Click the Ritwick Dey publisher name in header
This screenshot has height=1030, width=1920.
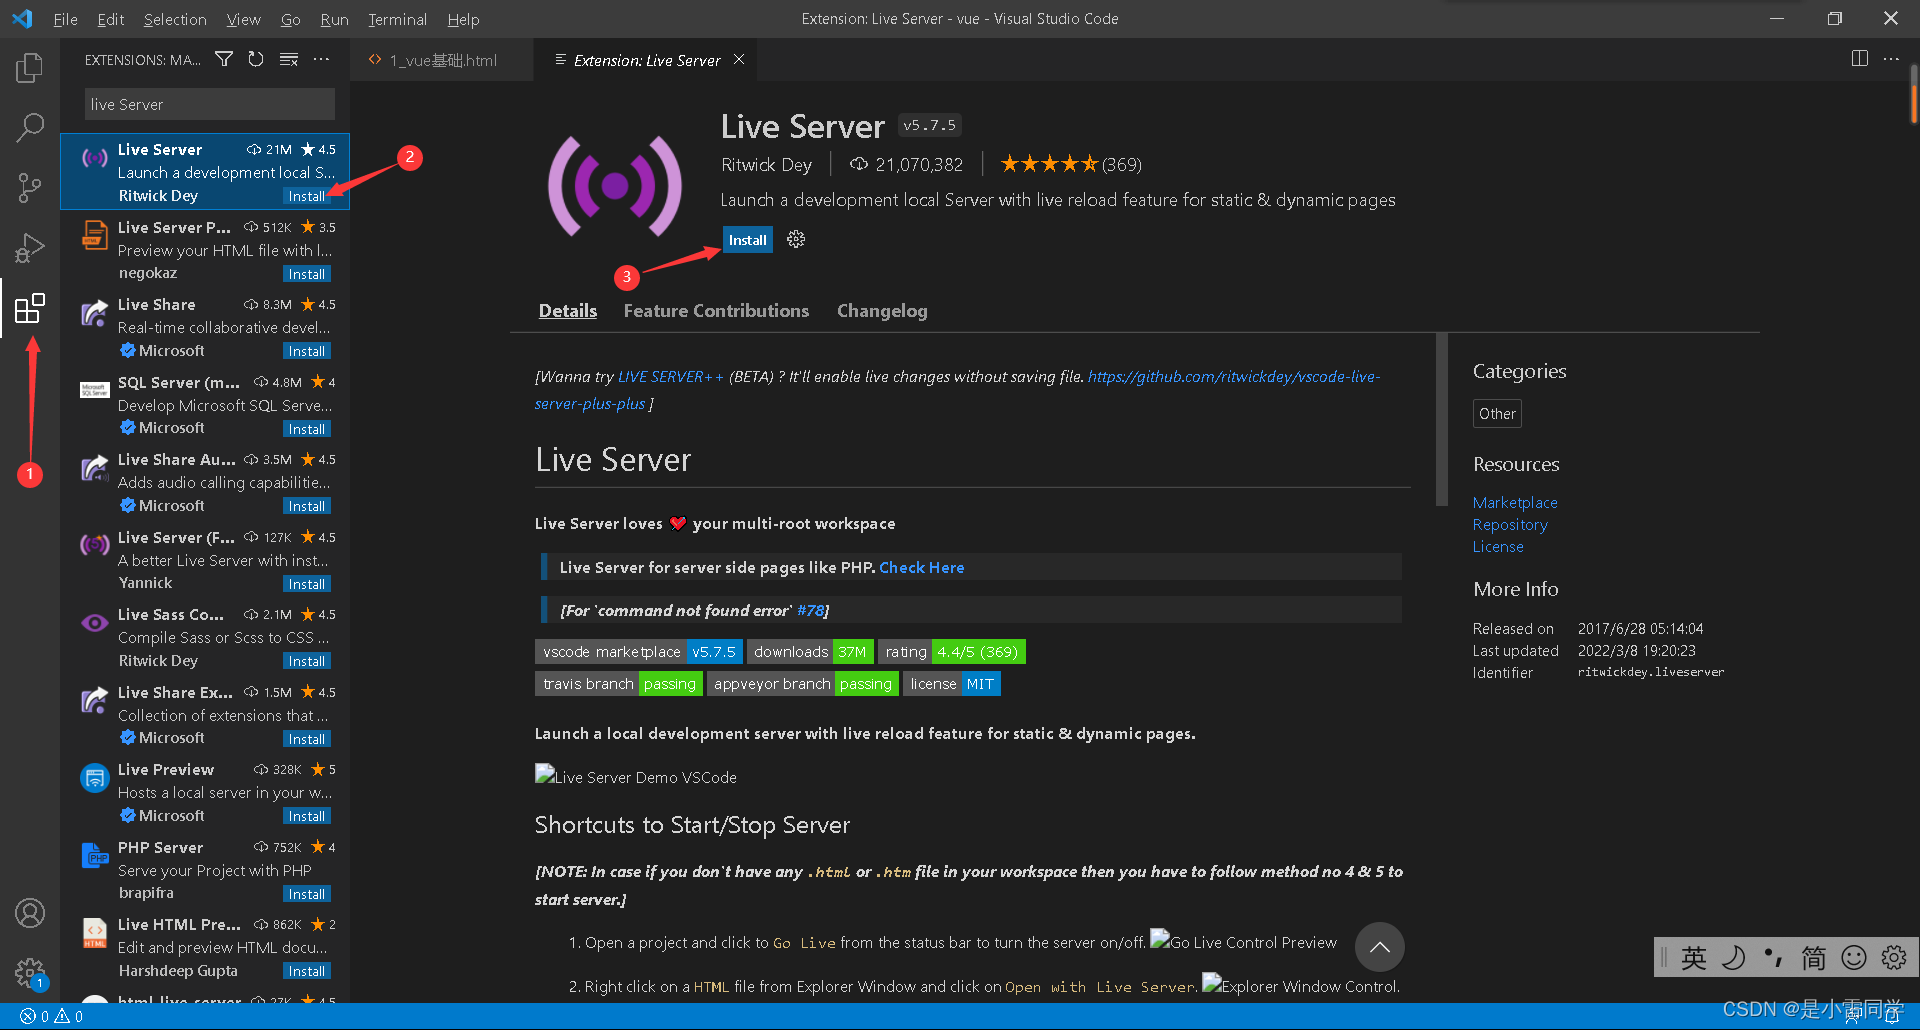coord(766,165)
